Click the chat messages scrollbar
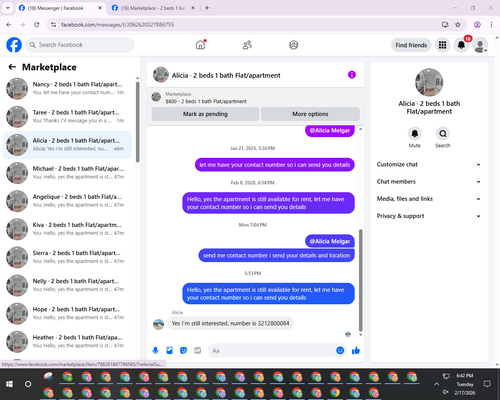 [x=360, y=280]
